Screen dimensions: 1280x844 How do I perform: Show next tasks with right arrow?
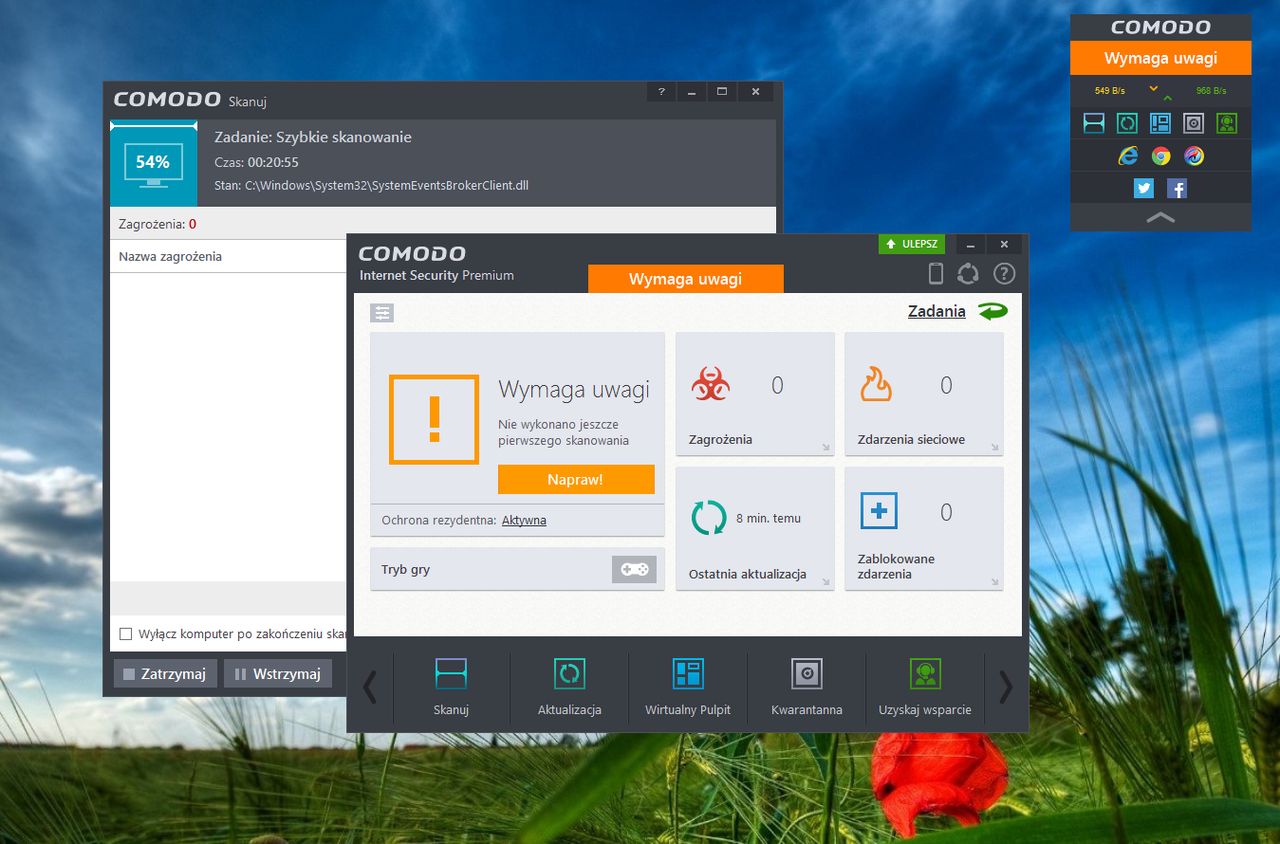tap(1006, 687)
